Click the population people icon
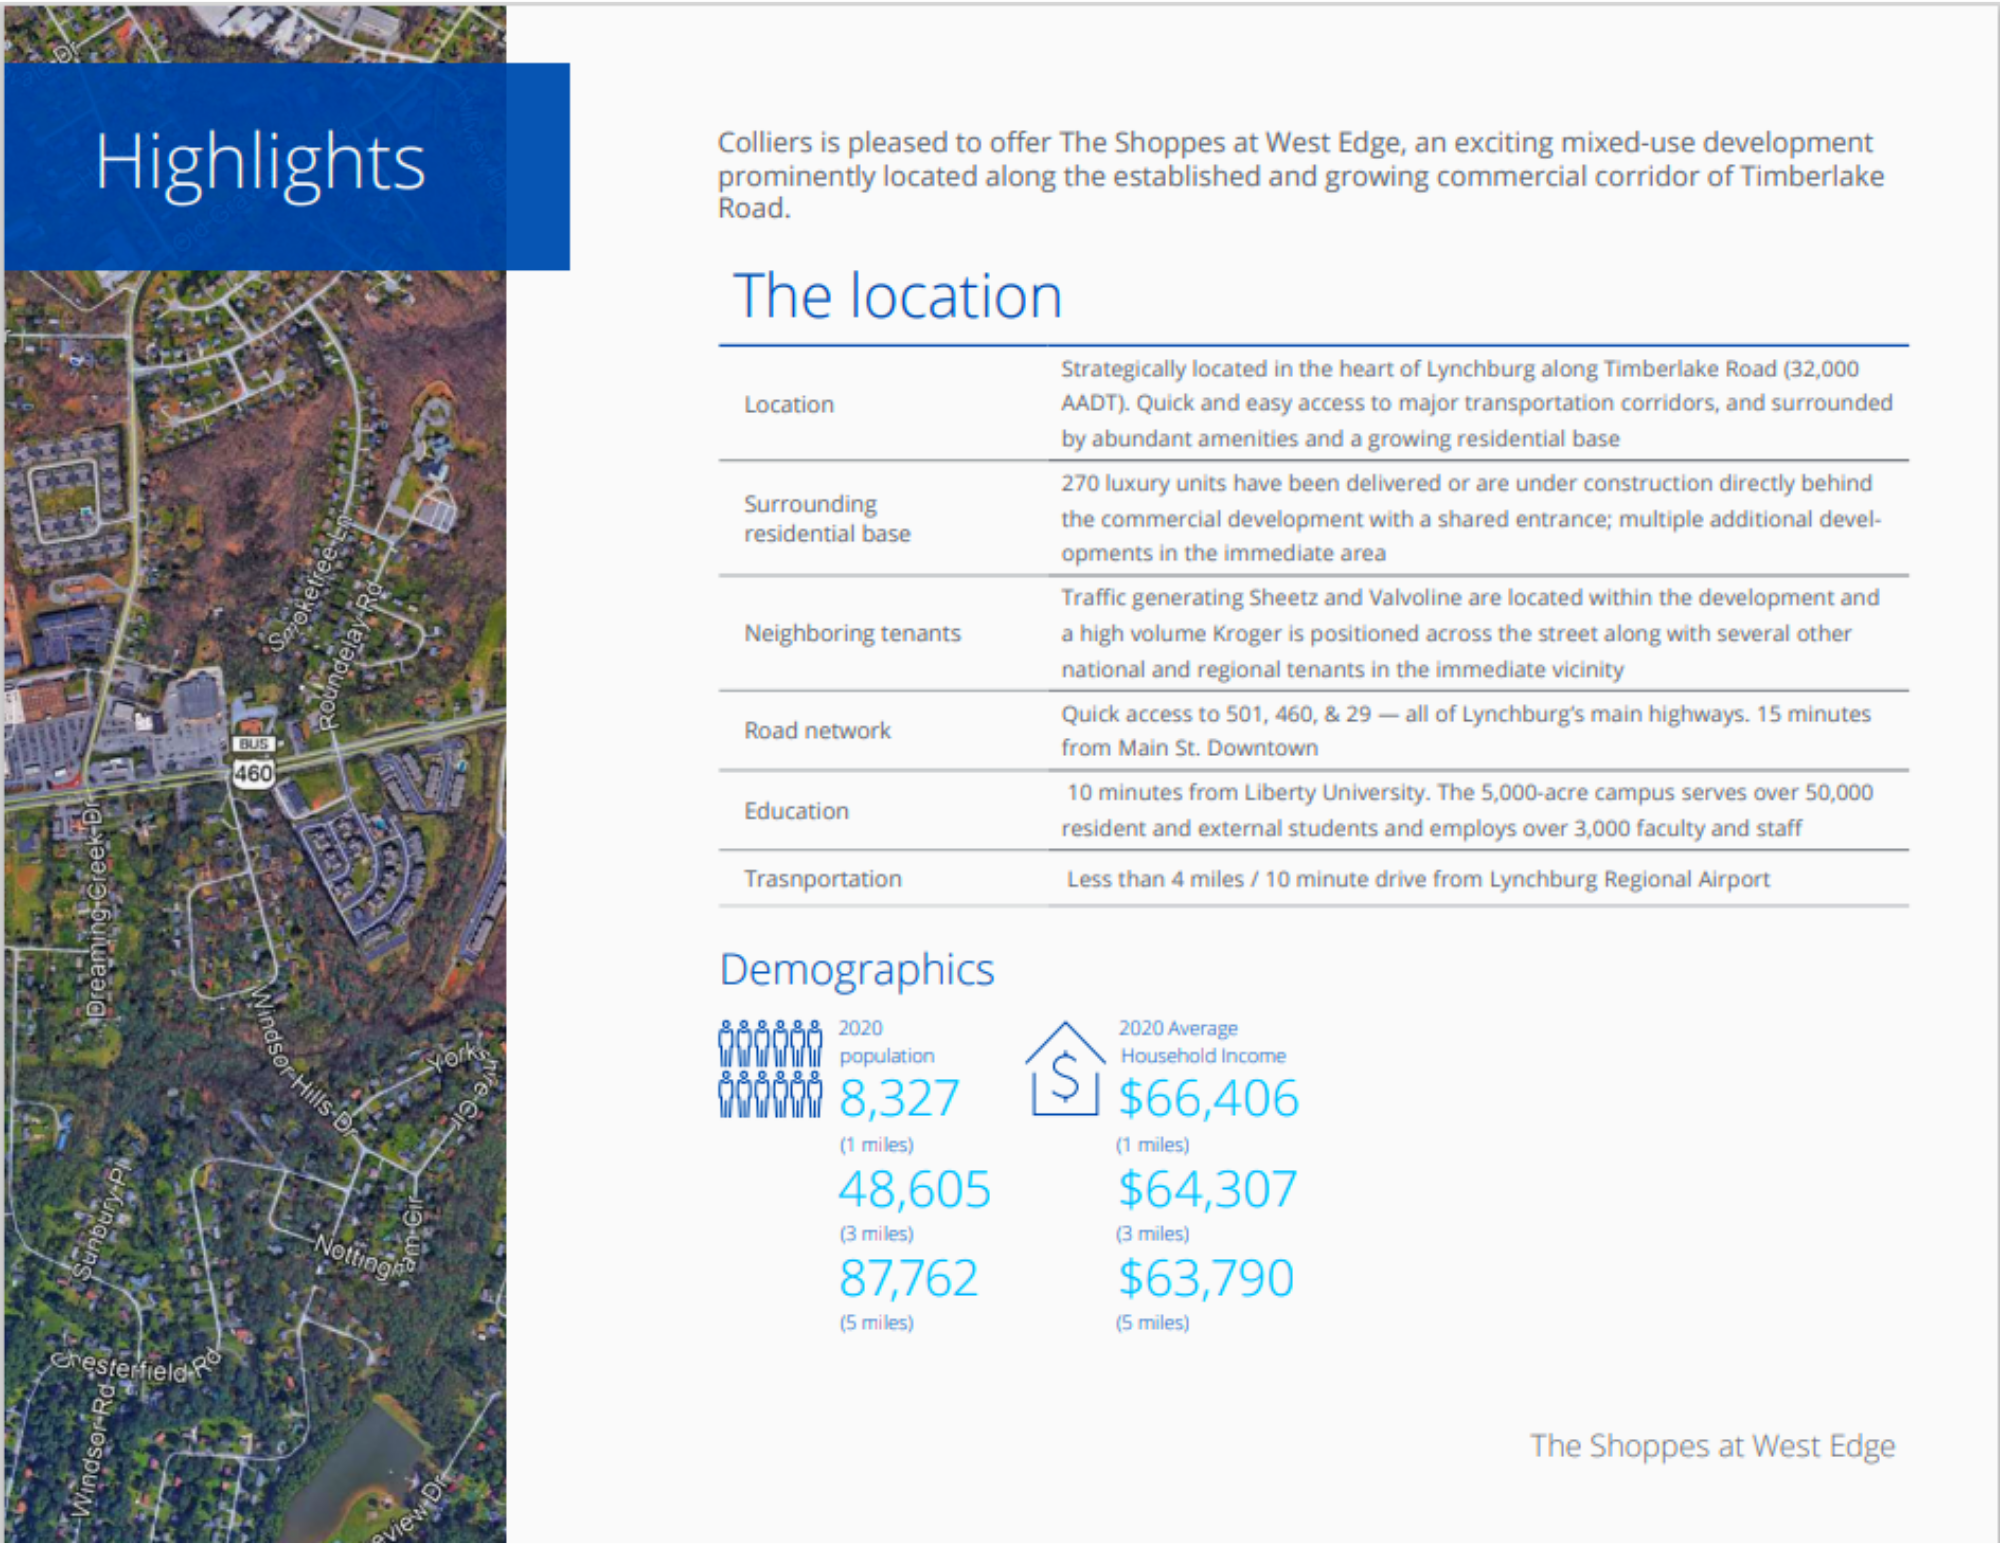 770,1068
